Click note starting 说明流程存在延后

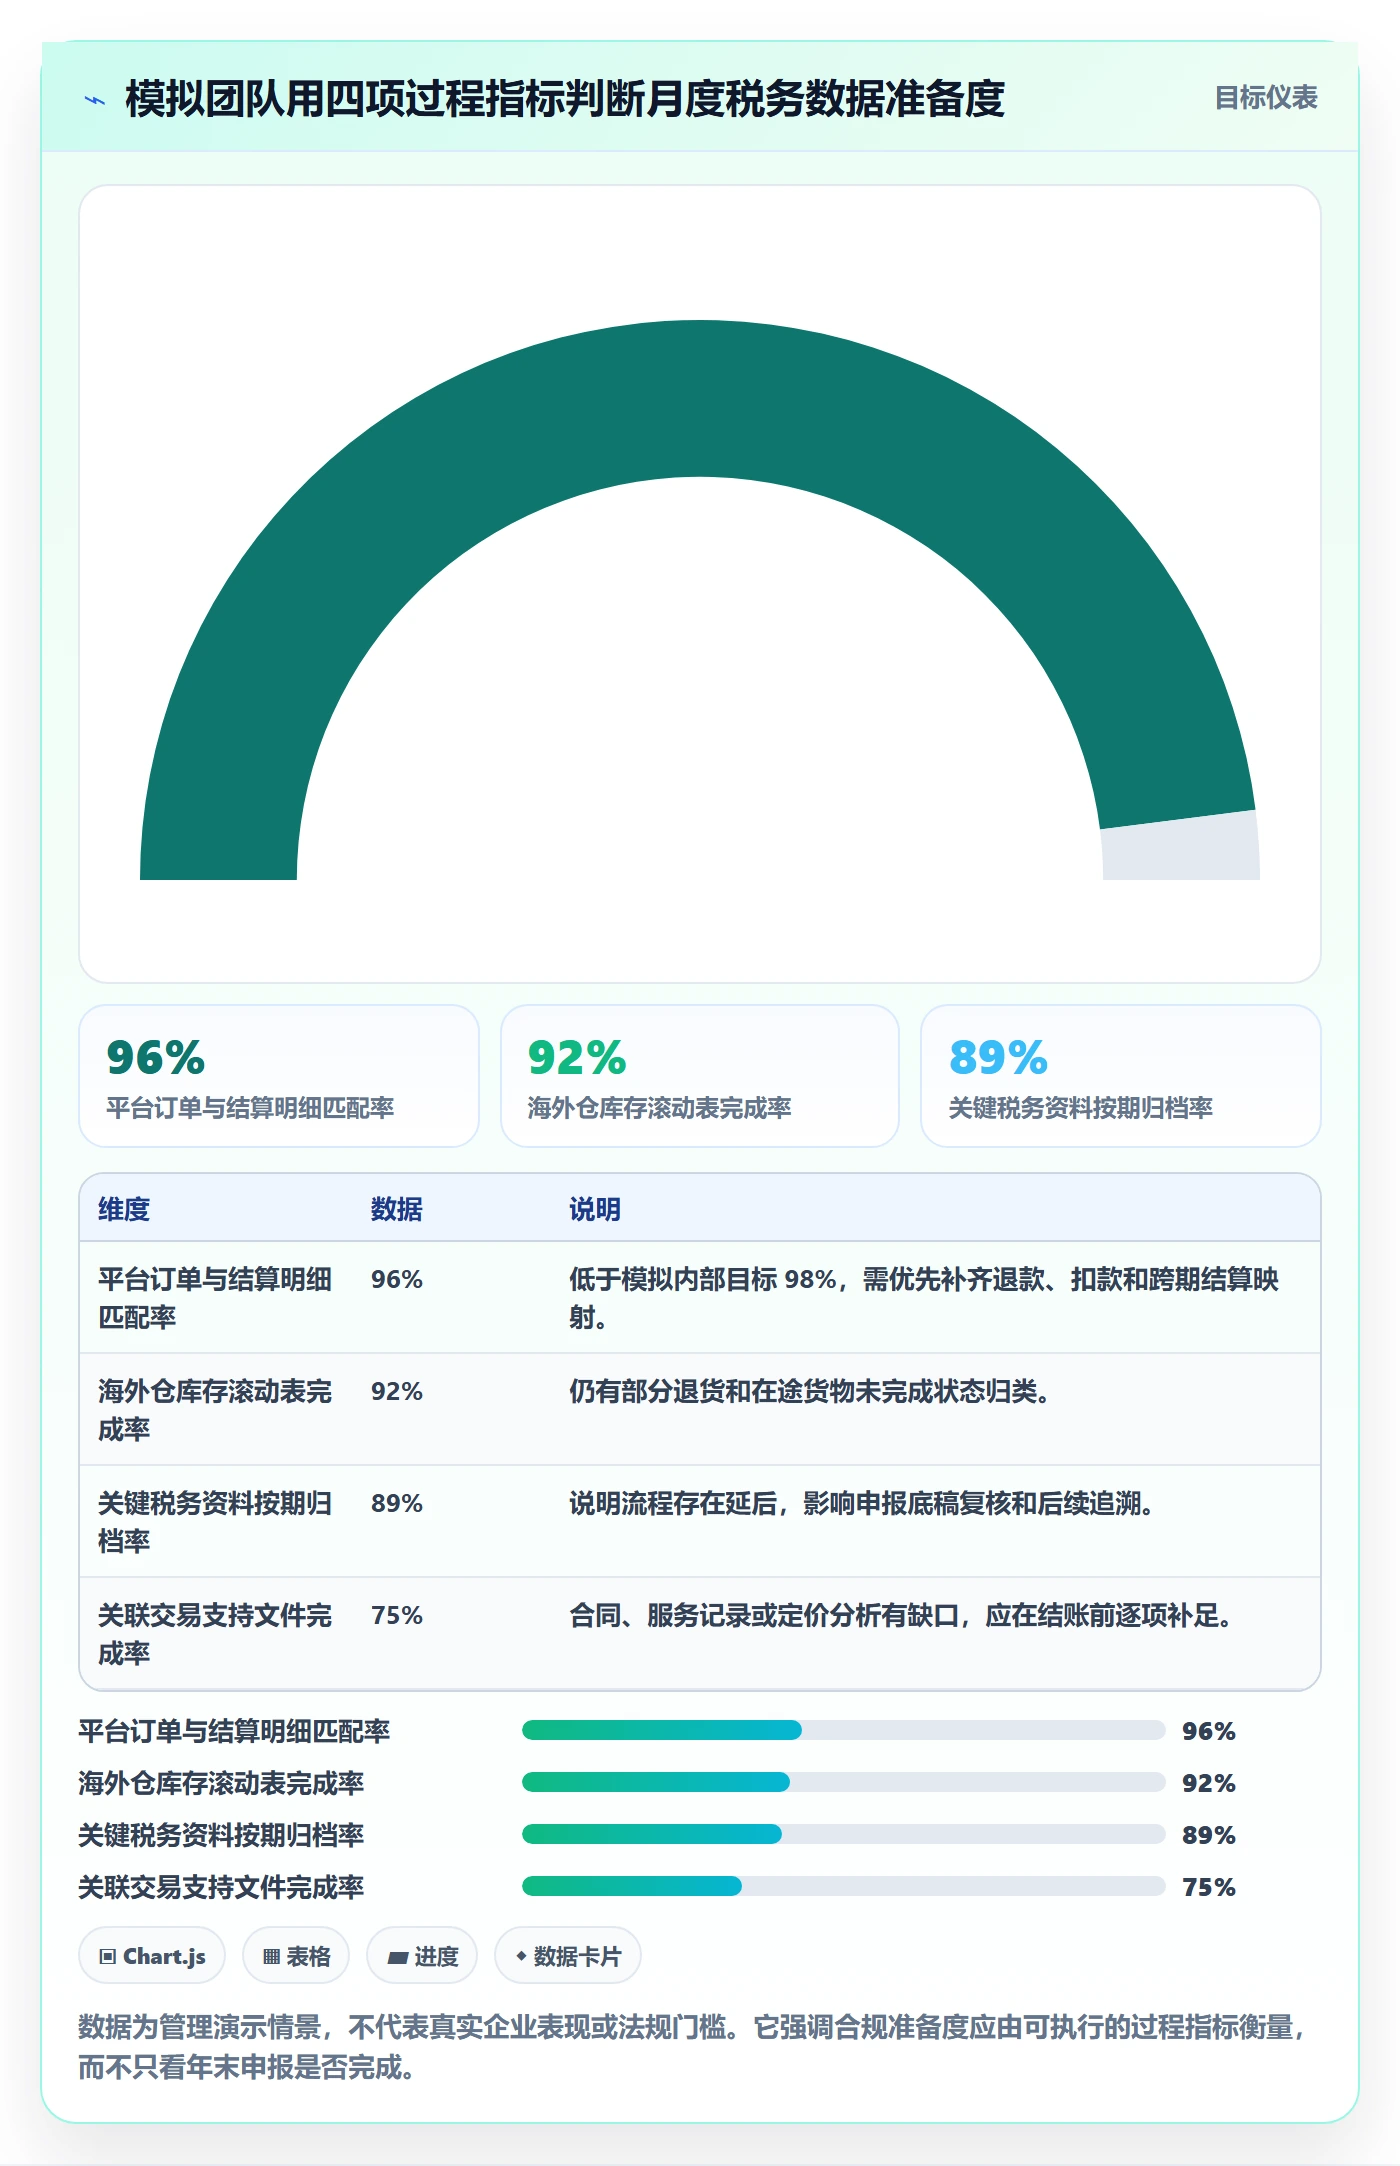point(861,1504)
